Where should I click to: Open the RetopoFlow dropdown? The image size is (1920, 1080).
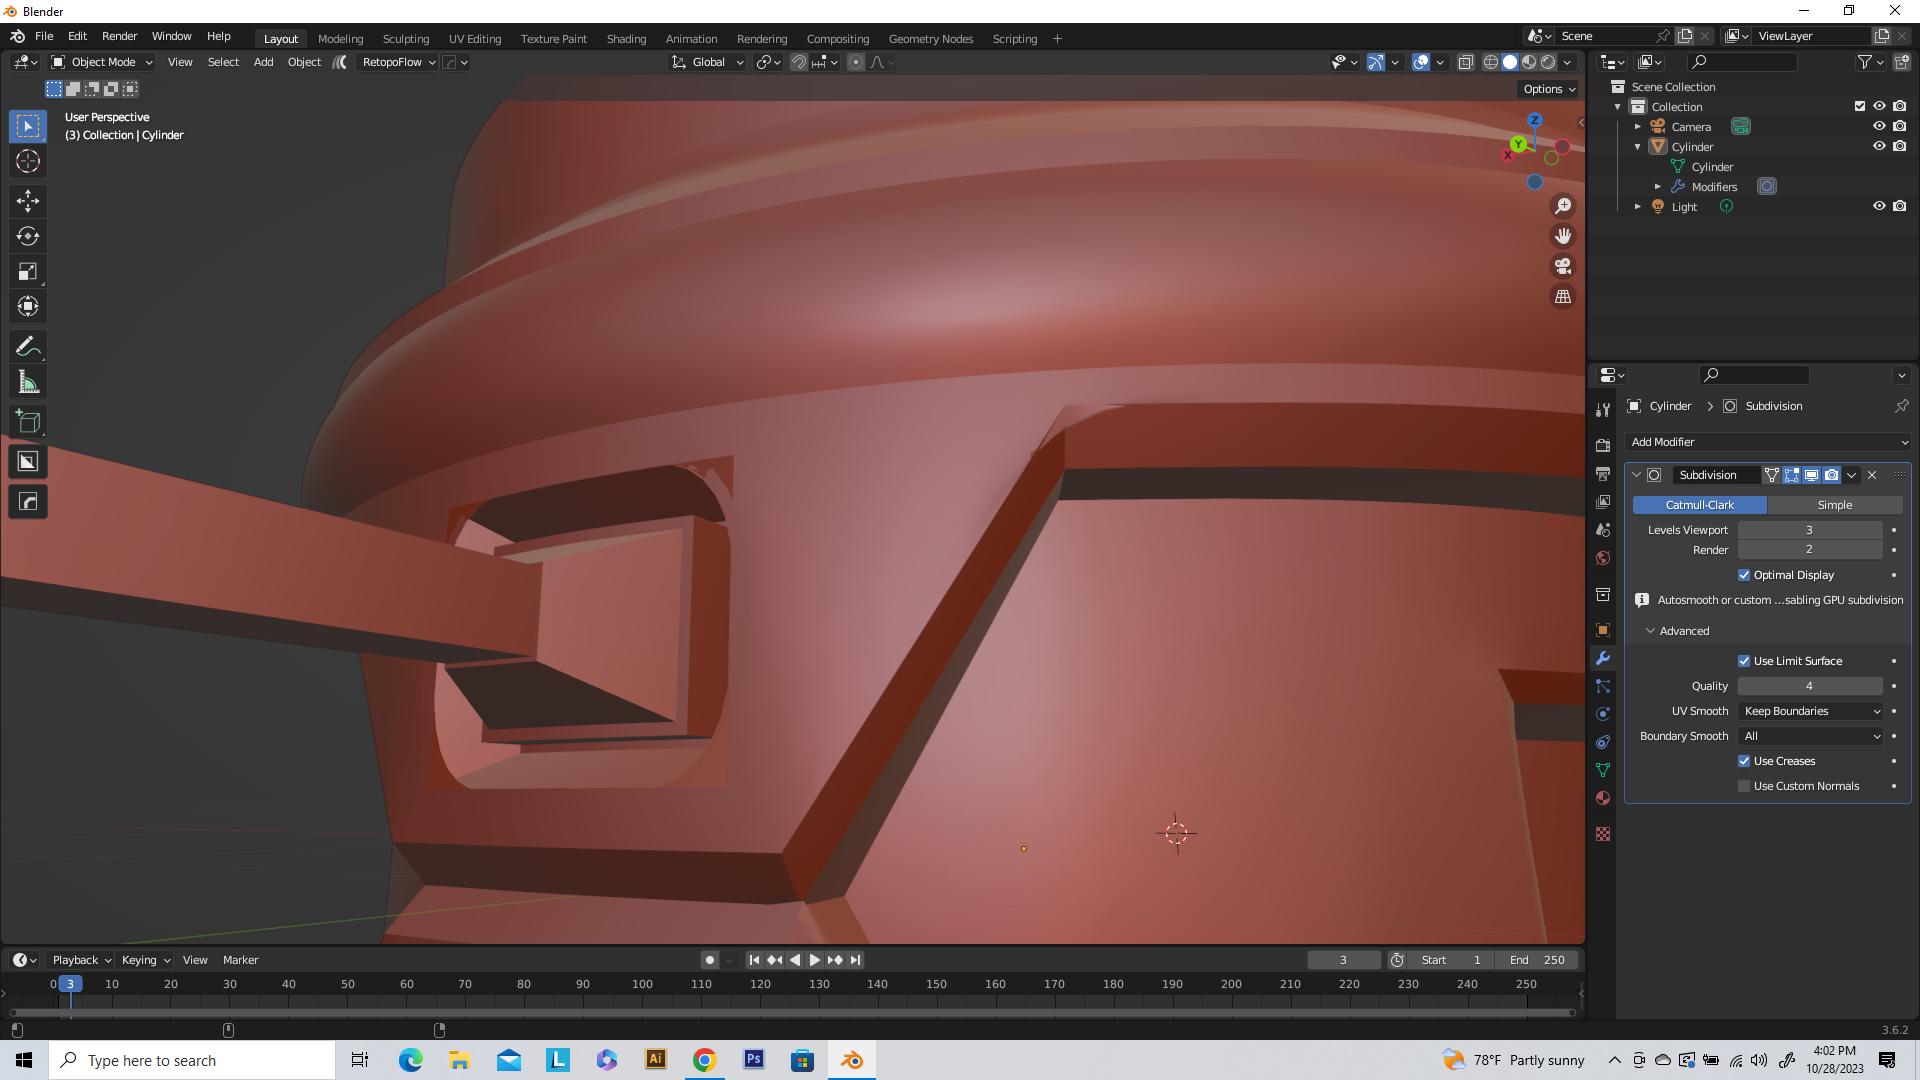click(399, 62)
